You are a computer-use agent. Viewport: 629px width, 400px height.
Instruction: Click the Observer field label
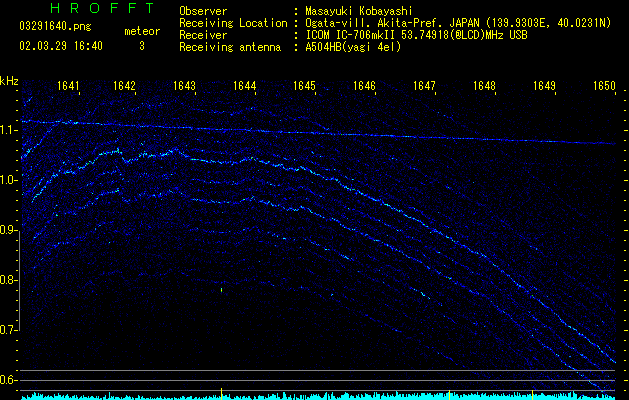point(203,11)
